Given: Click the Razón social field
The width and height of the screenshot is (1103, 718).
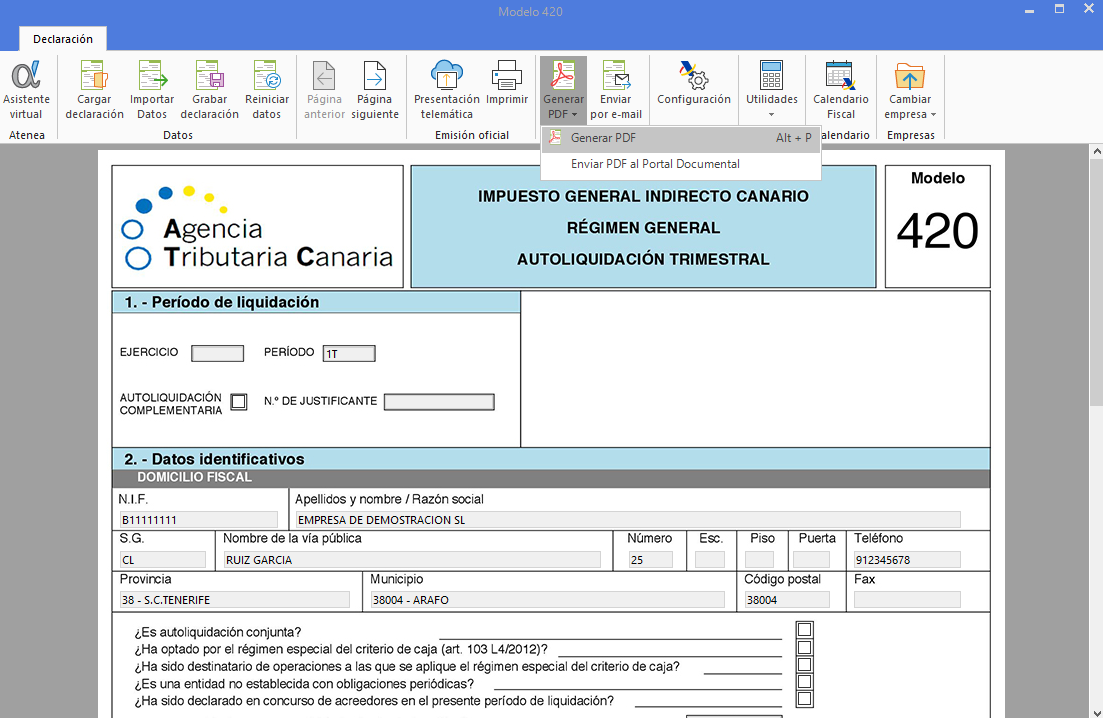Looking at the screenshot, I should (627, 520).
